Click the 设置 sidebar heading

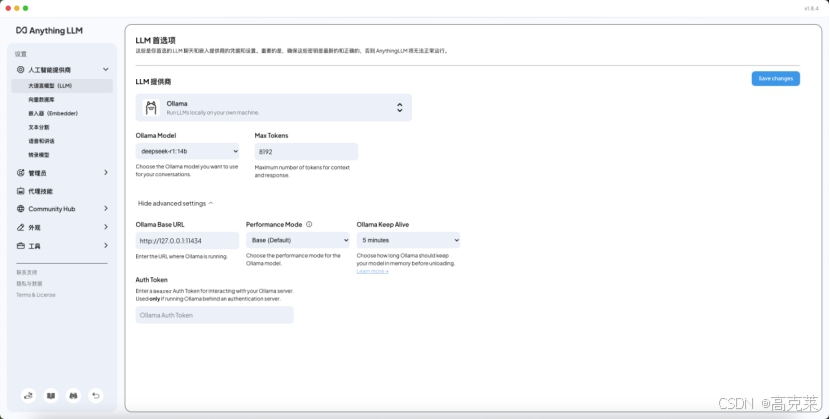click(x=21, y=54)
